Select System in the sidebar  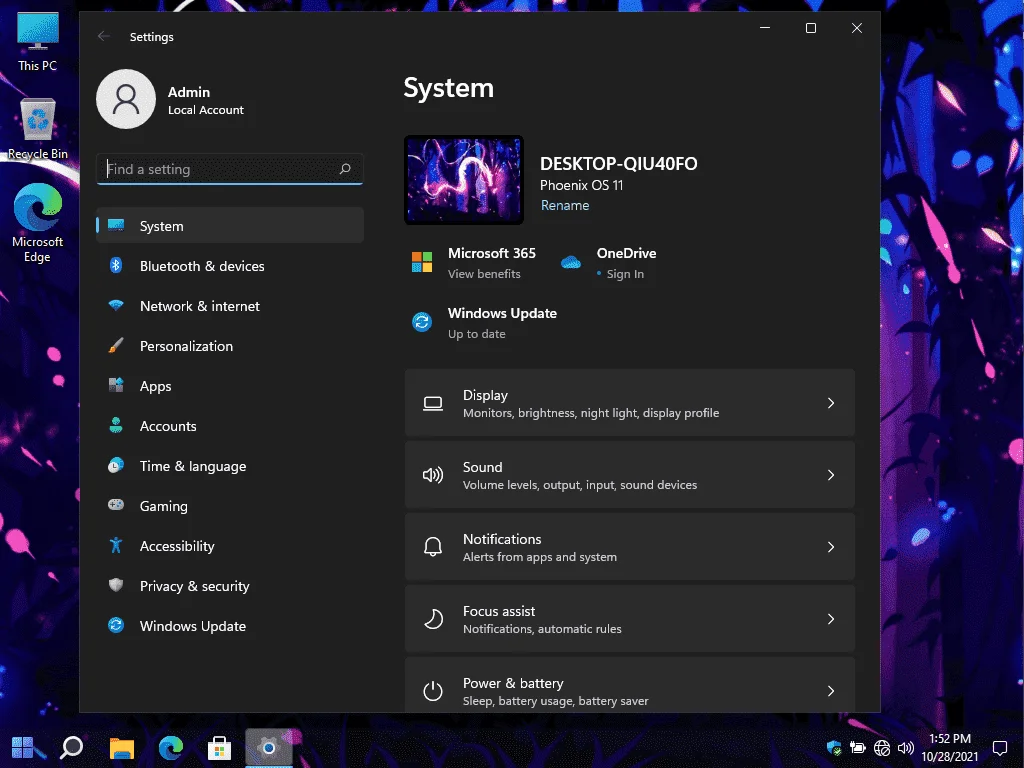tap(229, 225)
